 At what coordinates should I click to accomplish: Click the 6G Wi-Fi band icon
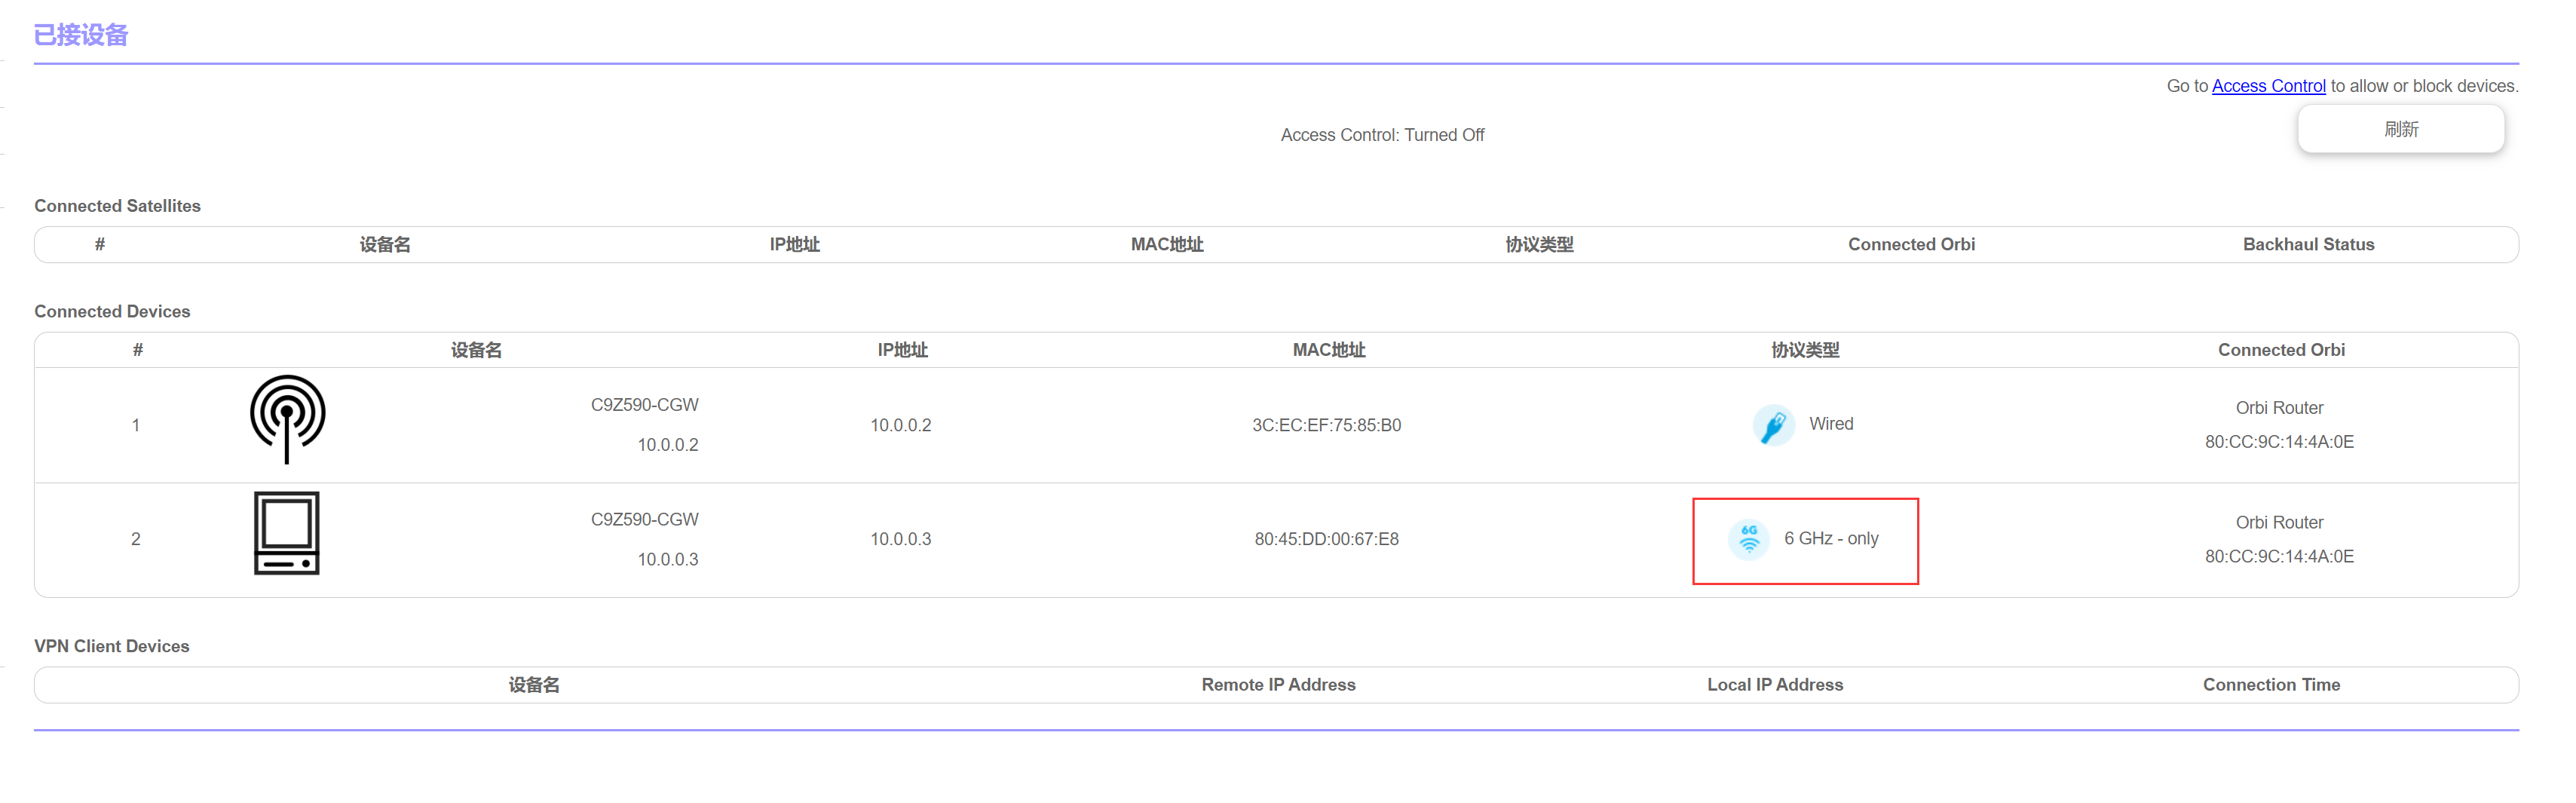pyautogui.click(x=1748, y=539)
